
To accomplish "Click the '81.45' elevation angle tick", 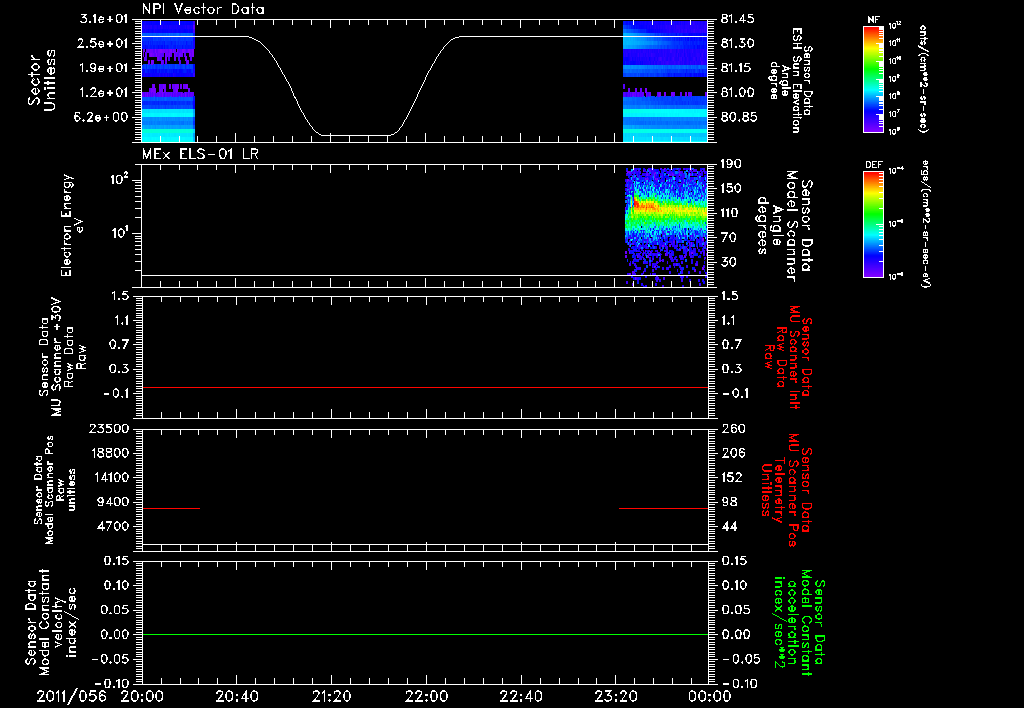I will 737,19.
